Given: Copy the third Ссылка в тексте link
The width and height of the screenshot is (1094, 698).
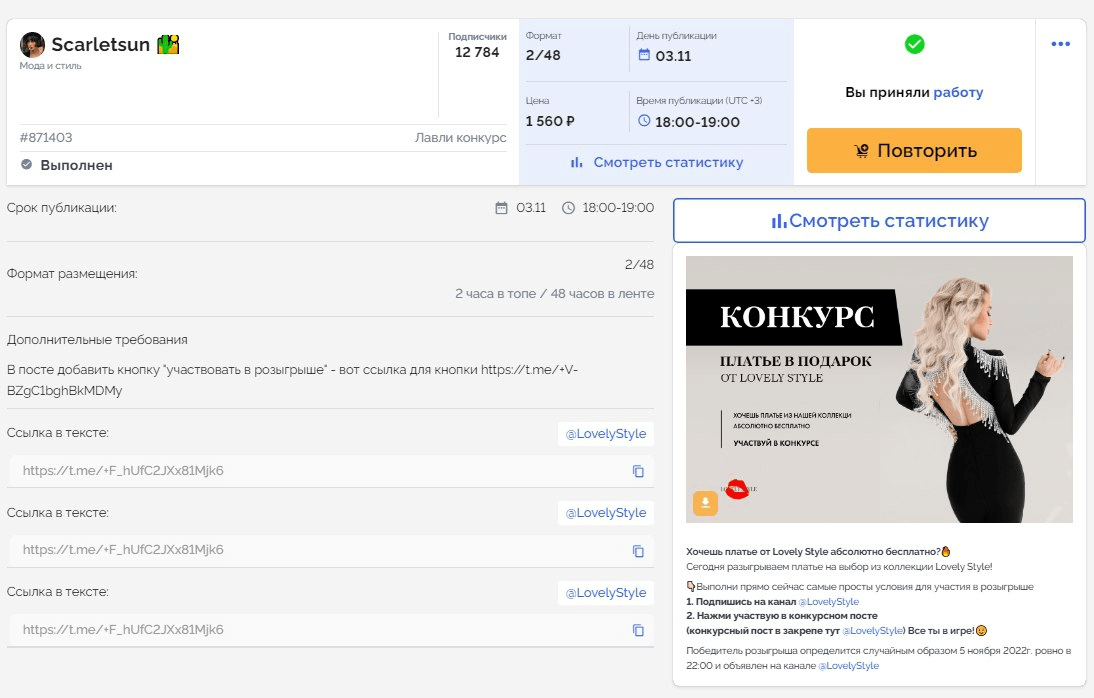Looking at the screenshot, I should [638, 630].
